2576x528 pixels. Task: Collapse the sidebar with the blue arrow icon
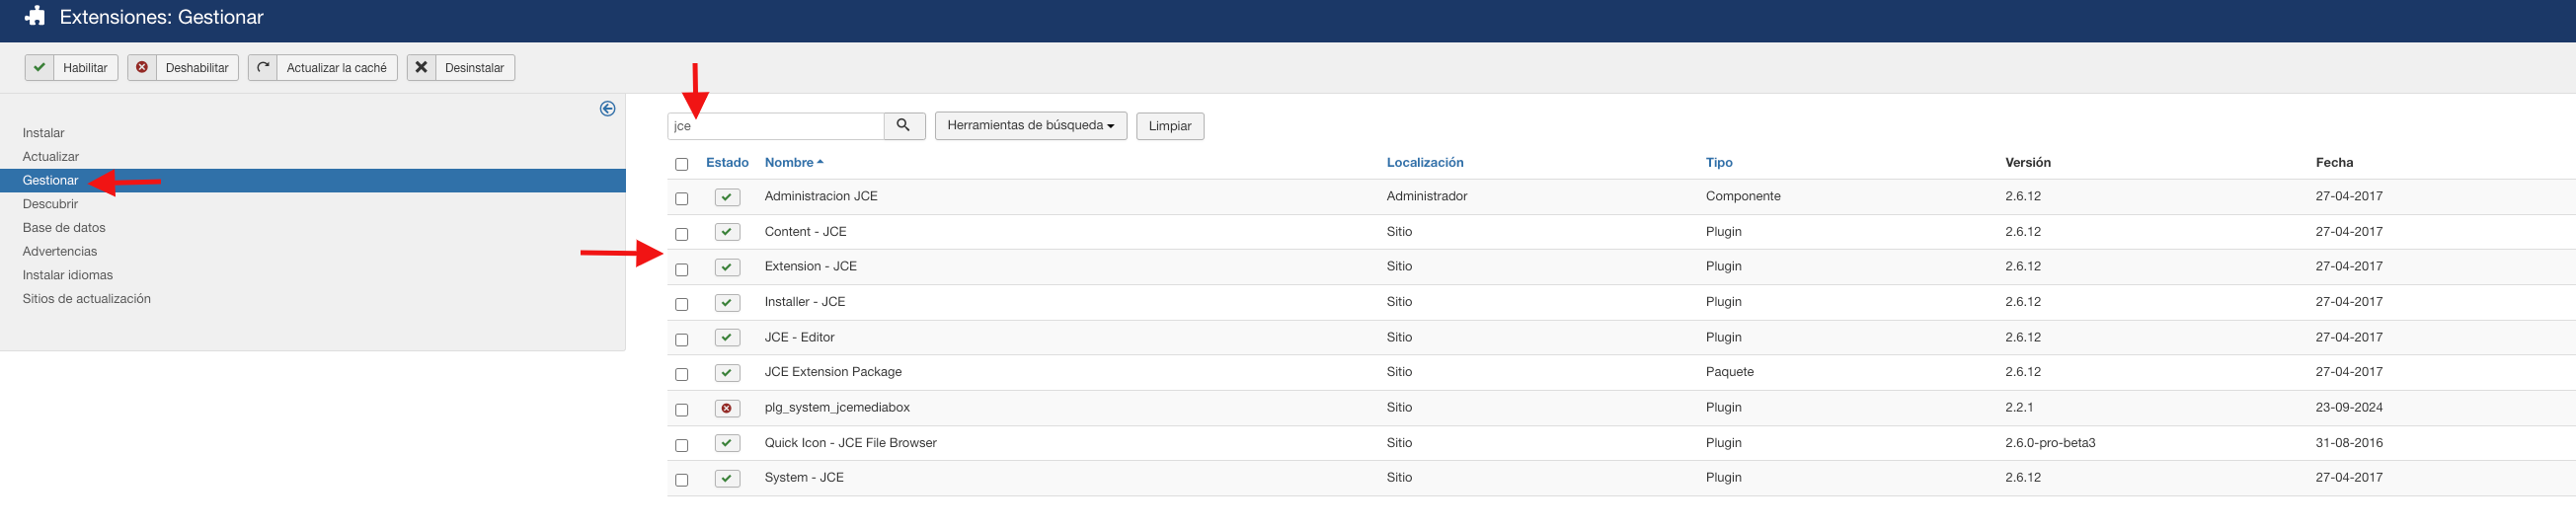[607, 109]
